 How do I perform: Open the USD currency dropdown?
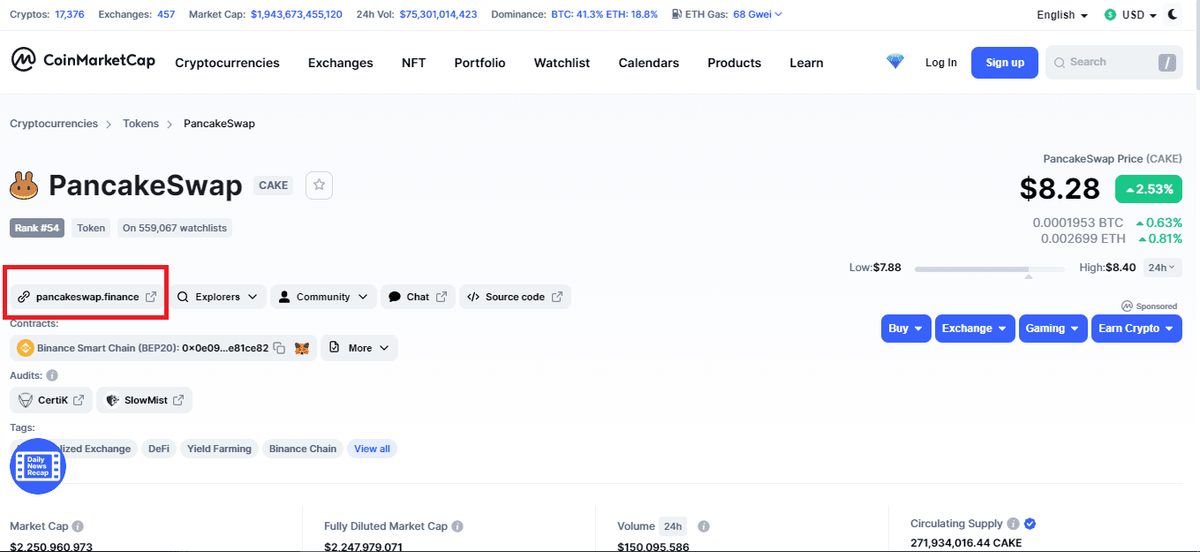[x=1130, y=15]
